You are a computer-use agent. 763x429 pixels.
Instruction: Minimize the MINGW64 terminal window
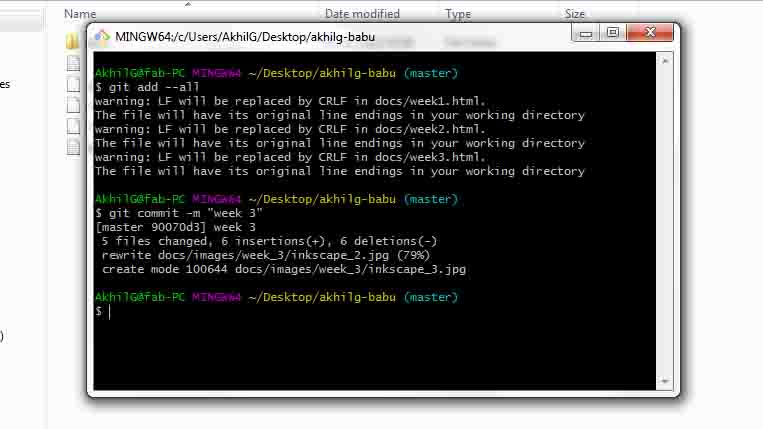[586, 33]
